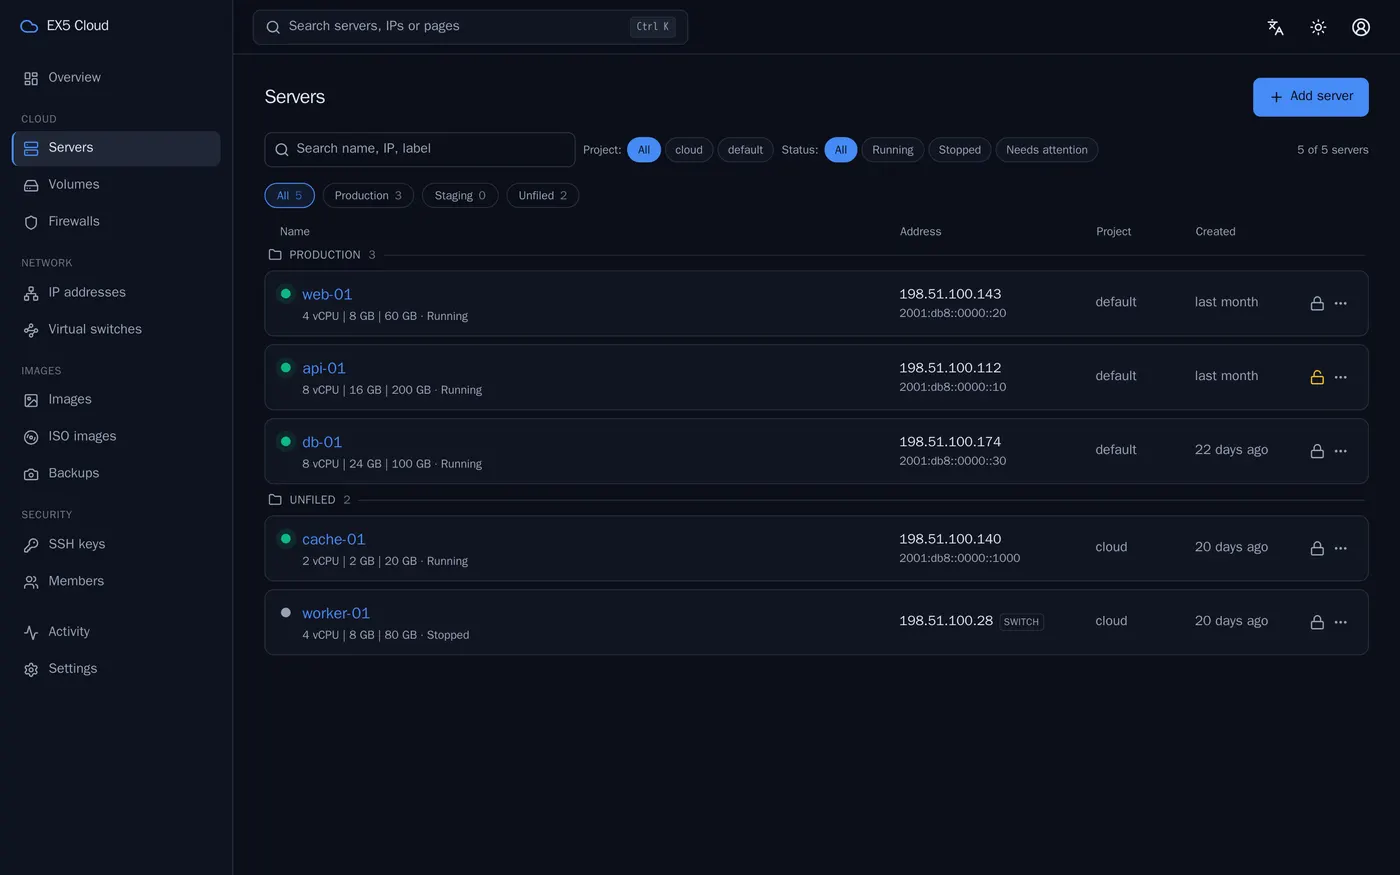Click the yellow unlocked icon on api-01
1400x875 pixels.
click(x=1317, y=377)
